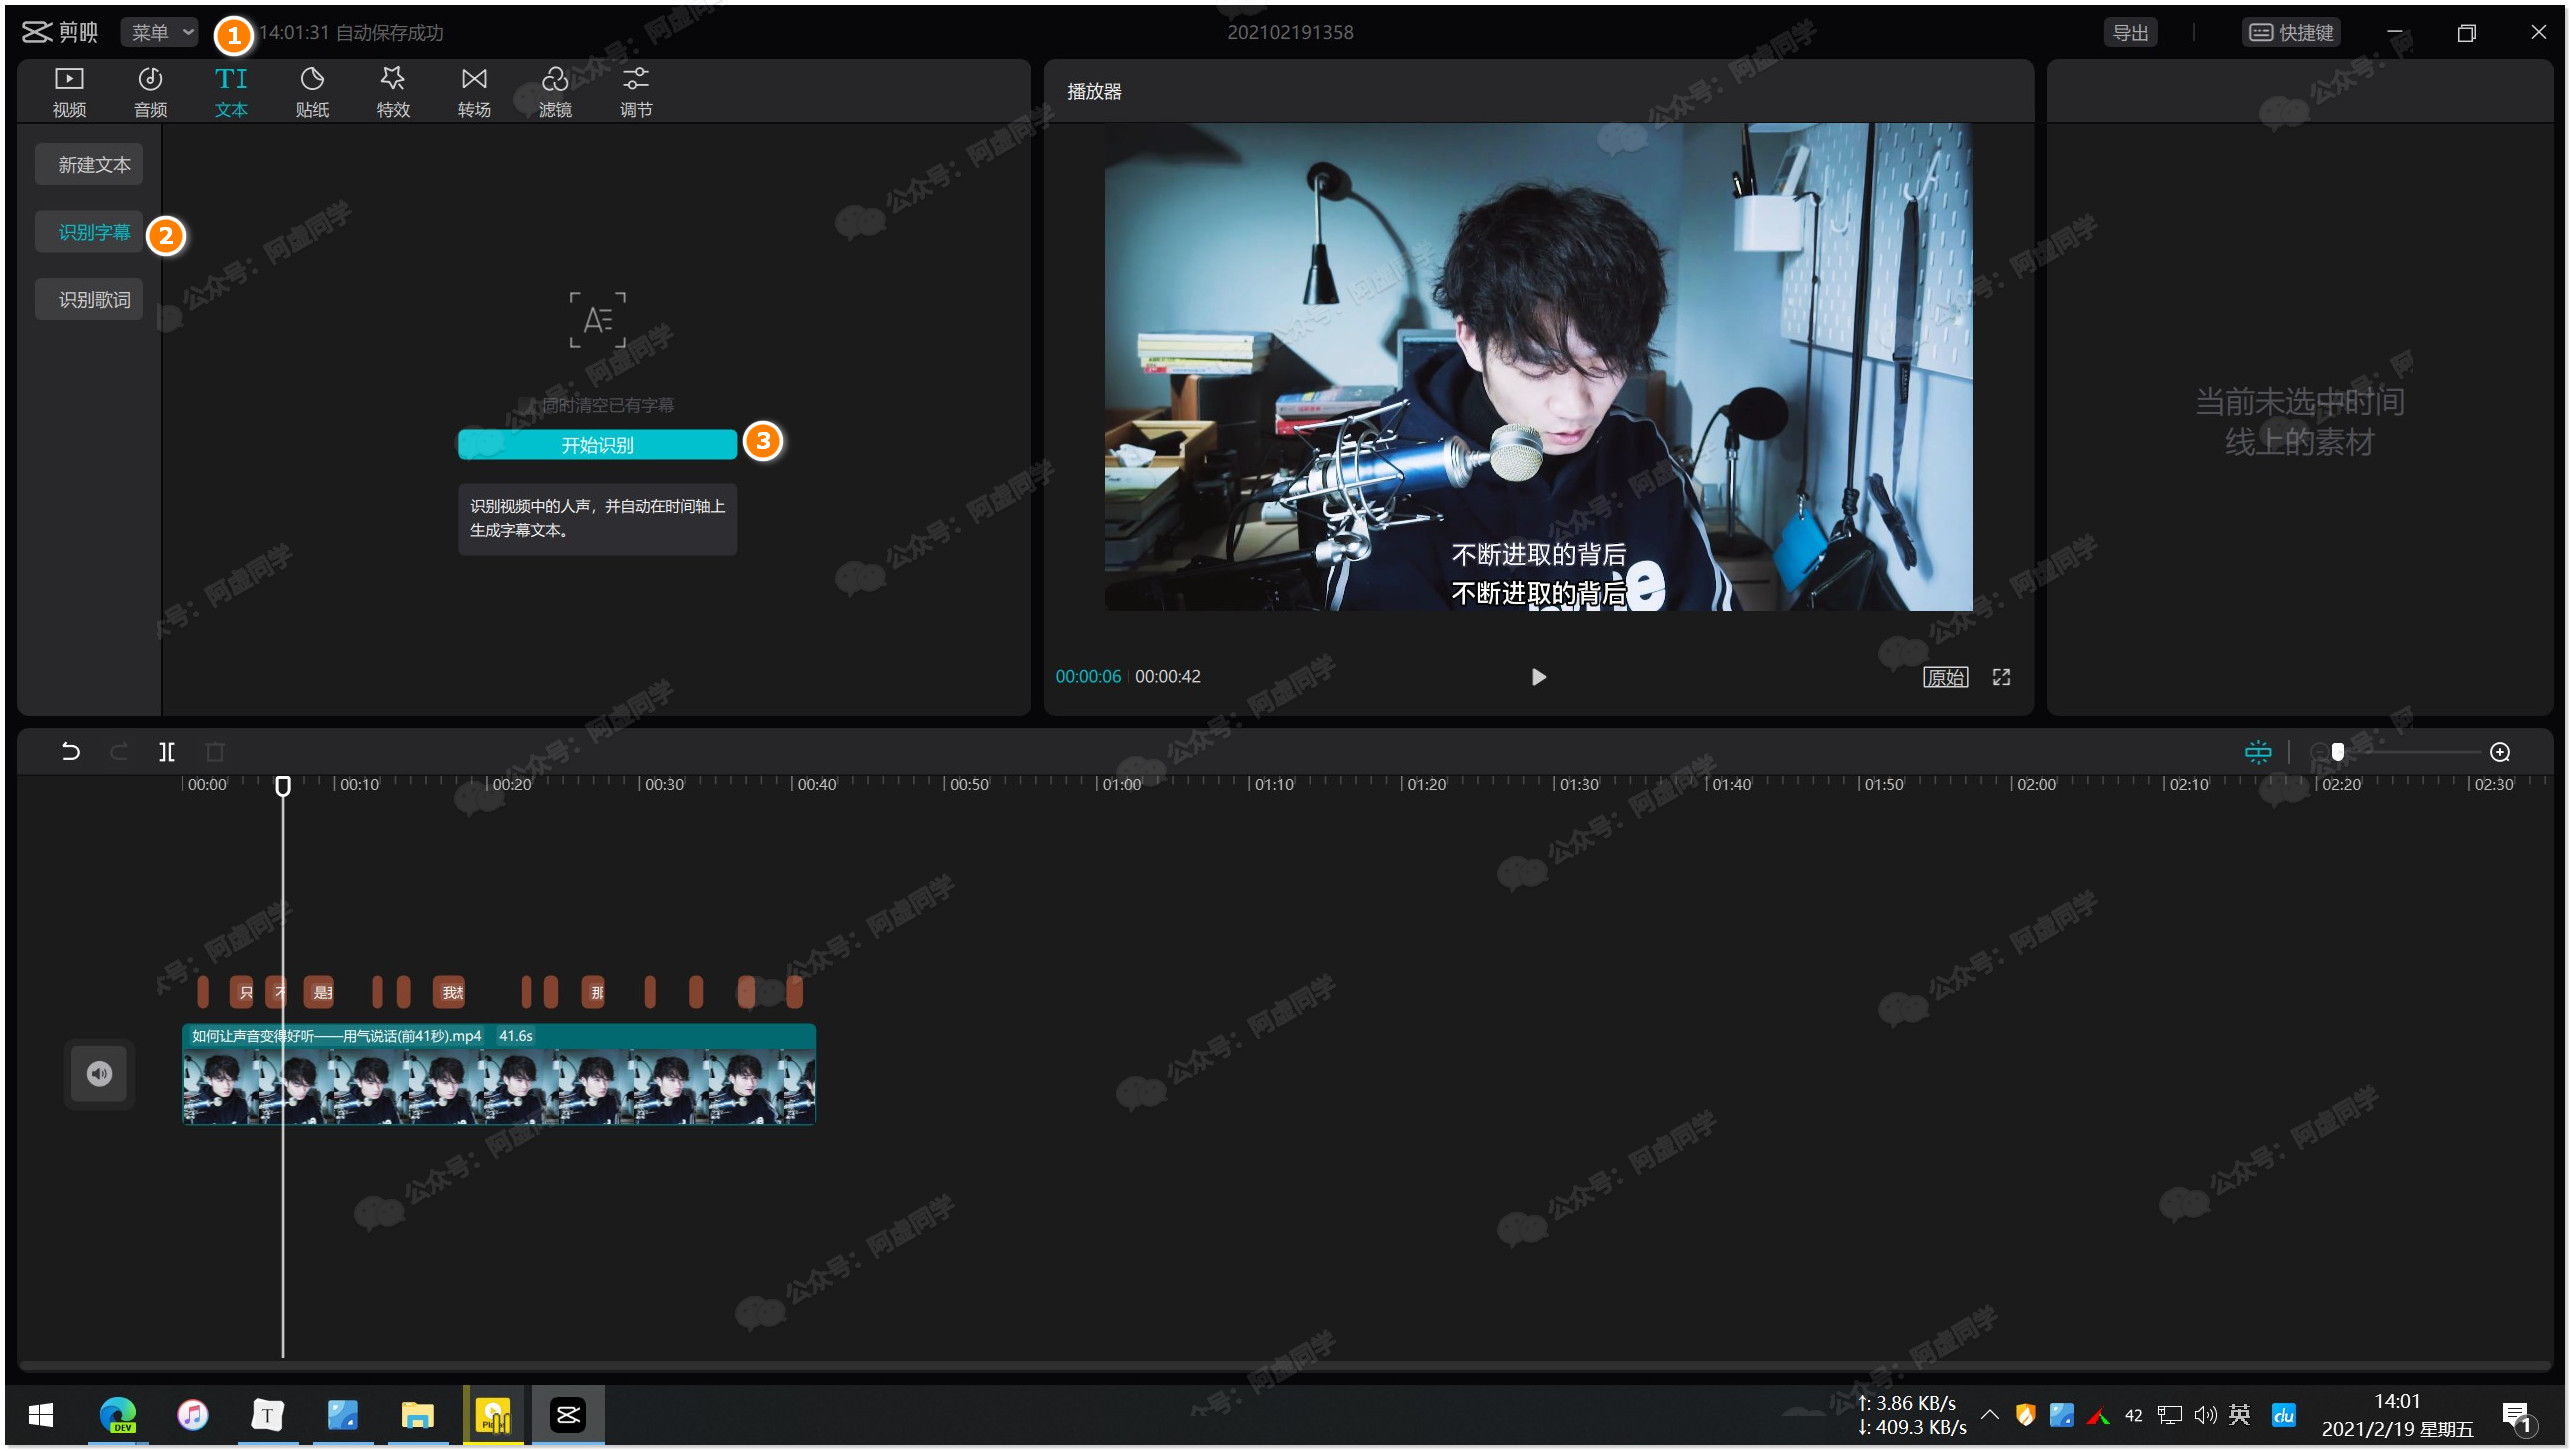Expand the 菜单 dropdown menu
Screen dimensions: 2571x1451
pos(160,32)
